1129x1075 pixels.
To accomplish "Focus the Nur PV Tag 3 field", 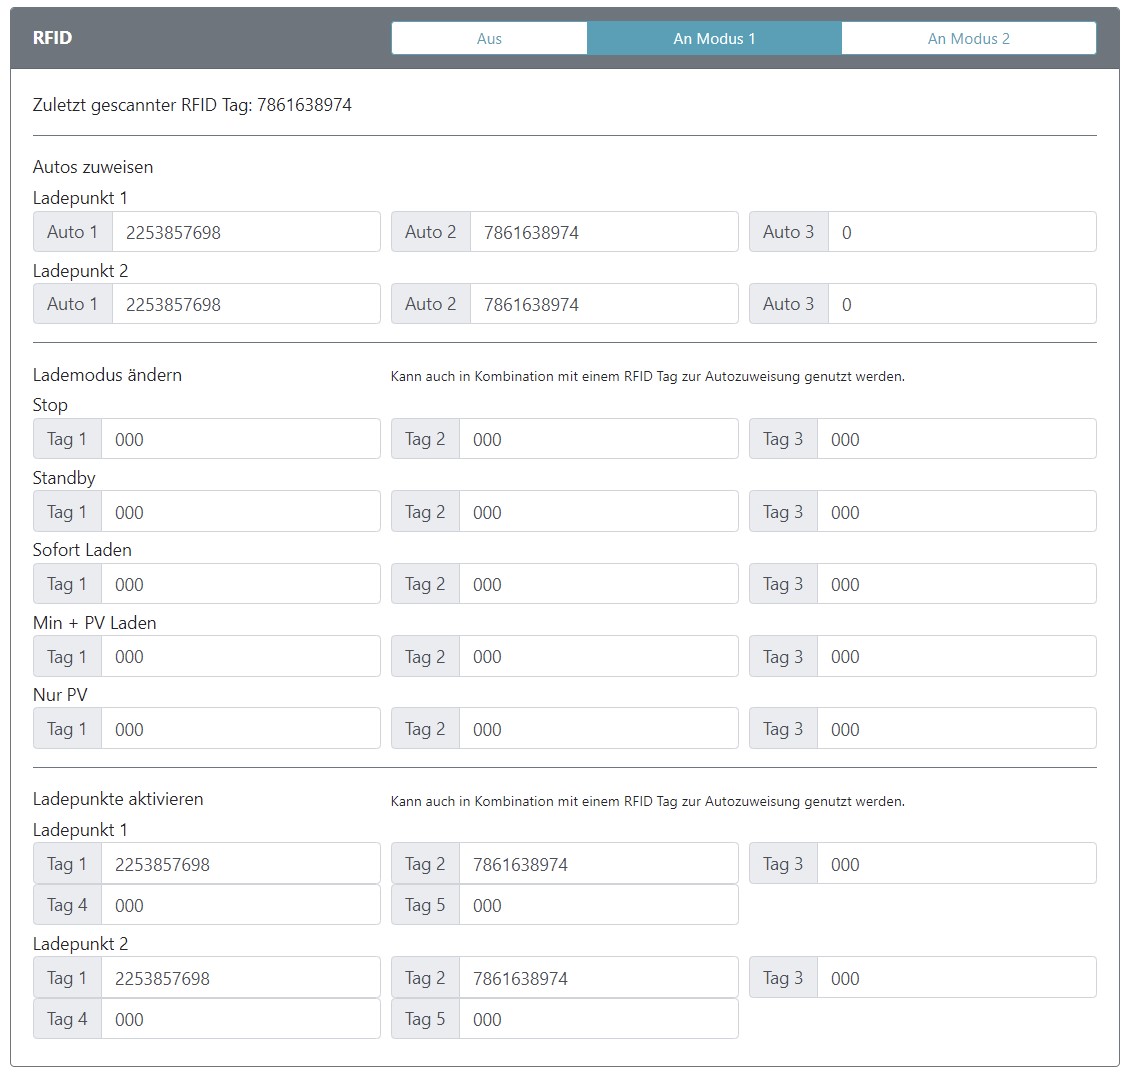I will coord(955,729).
